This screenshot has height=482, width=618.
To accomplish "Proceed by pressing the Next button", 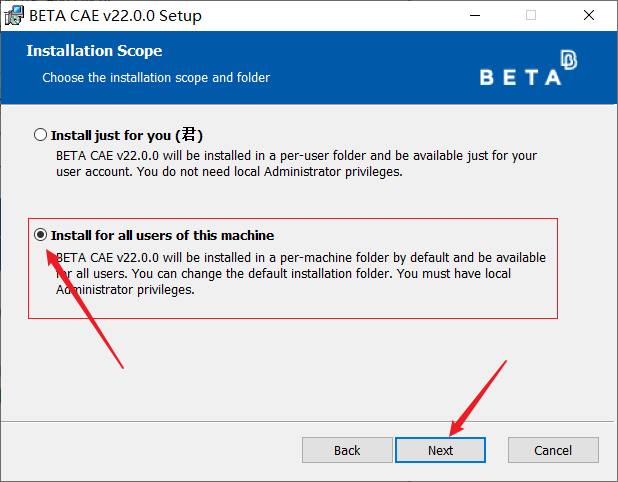I will (440, 450).
